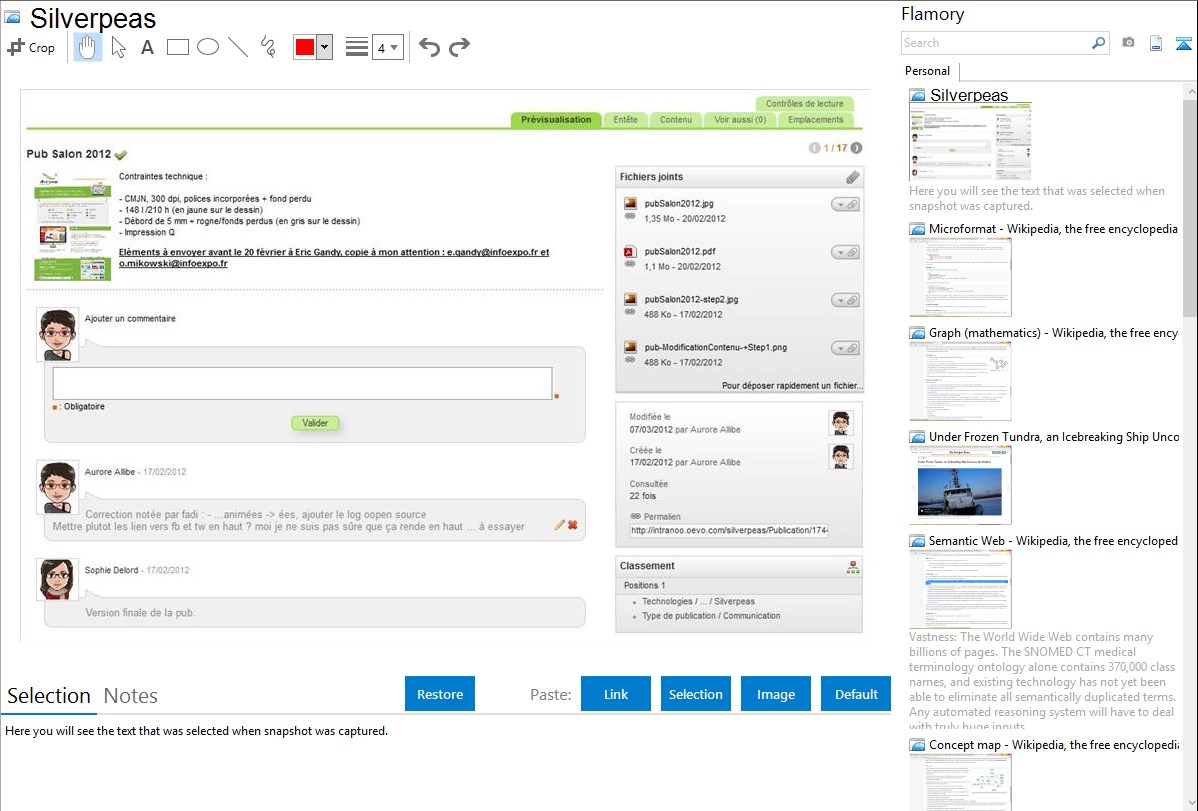Click the red color swatch
Screen dimensions: 1198x811
tap(305, 47)
